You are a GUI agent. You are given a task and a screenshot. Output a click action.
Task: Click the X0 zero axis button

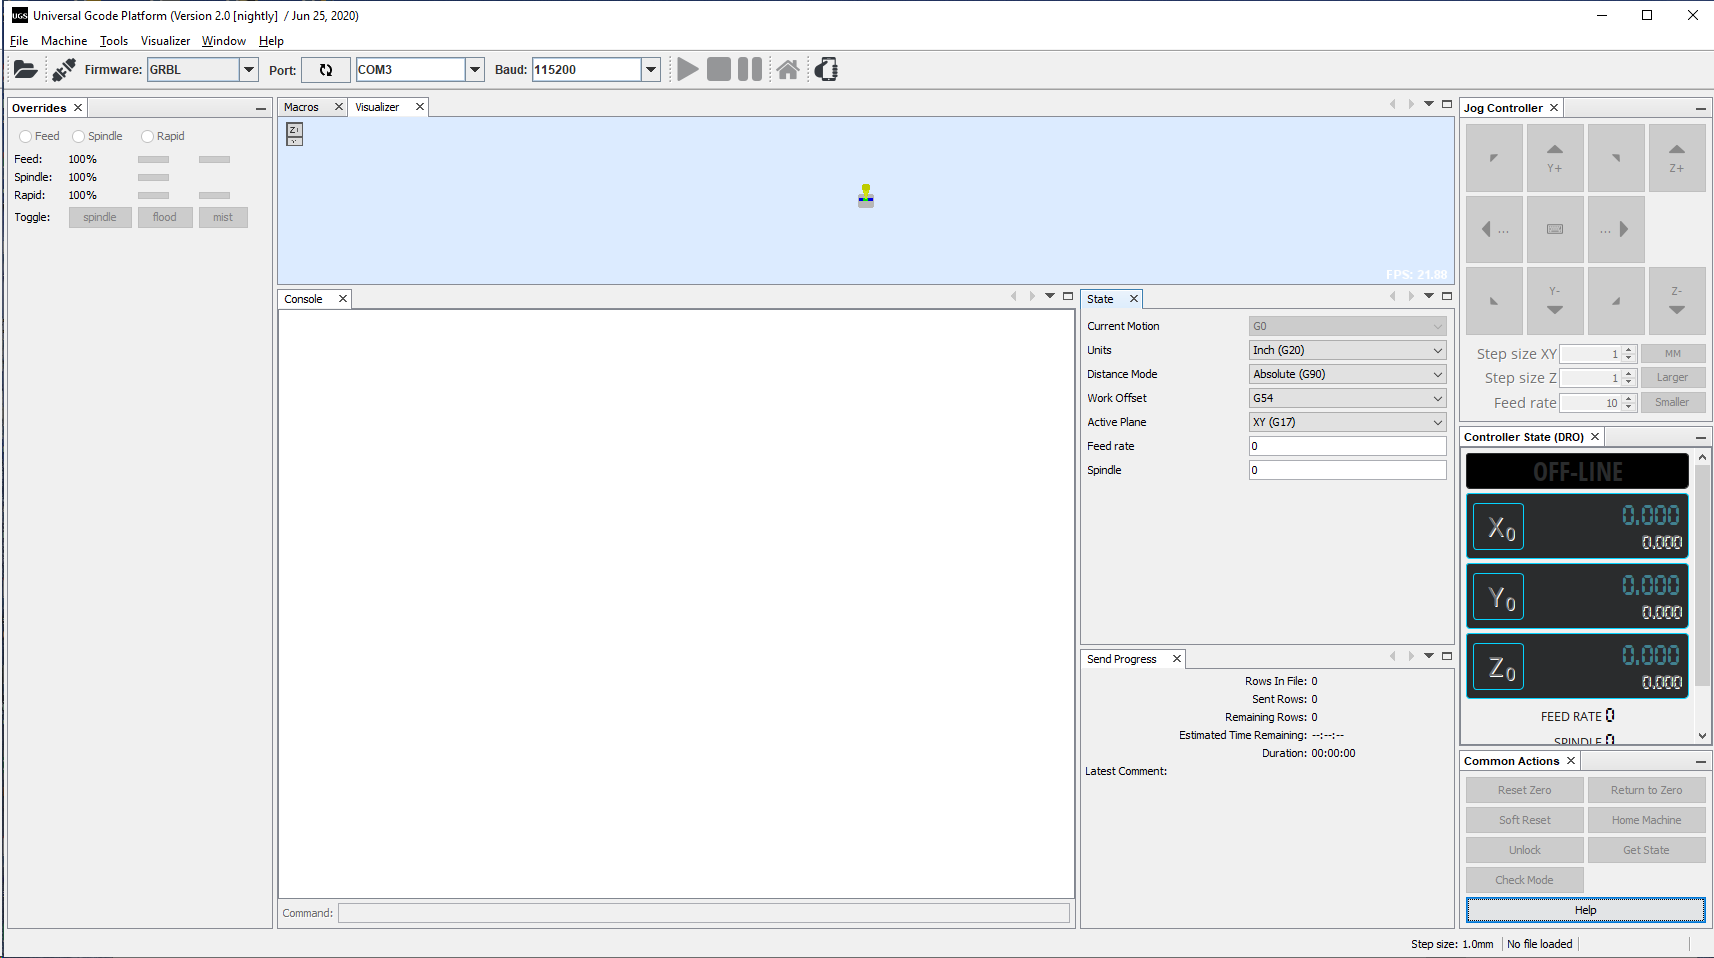tap(1499, 527)
